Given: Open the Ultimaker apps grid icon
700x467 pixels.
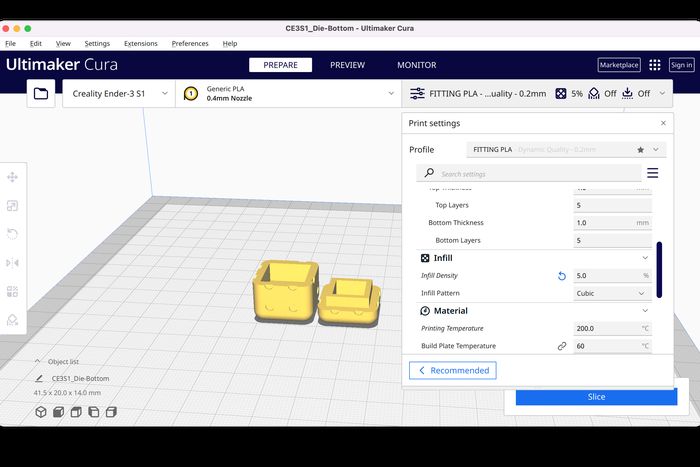Looking at the screenshot, I should (655, 65).
